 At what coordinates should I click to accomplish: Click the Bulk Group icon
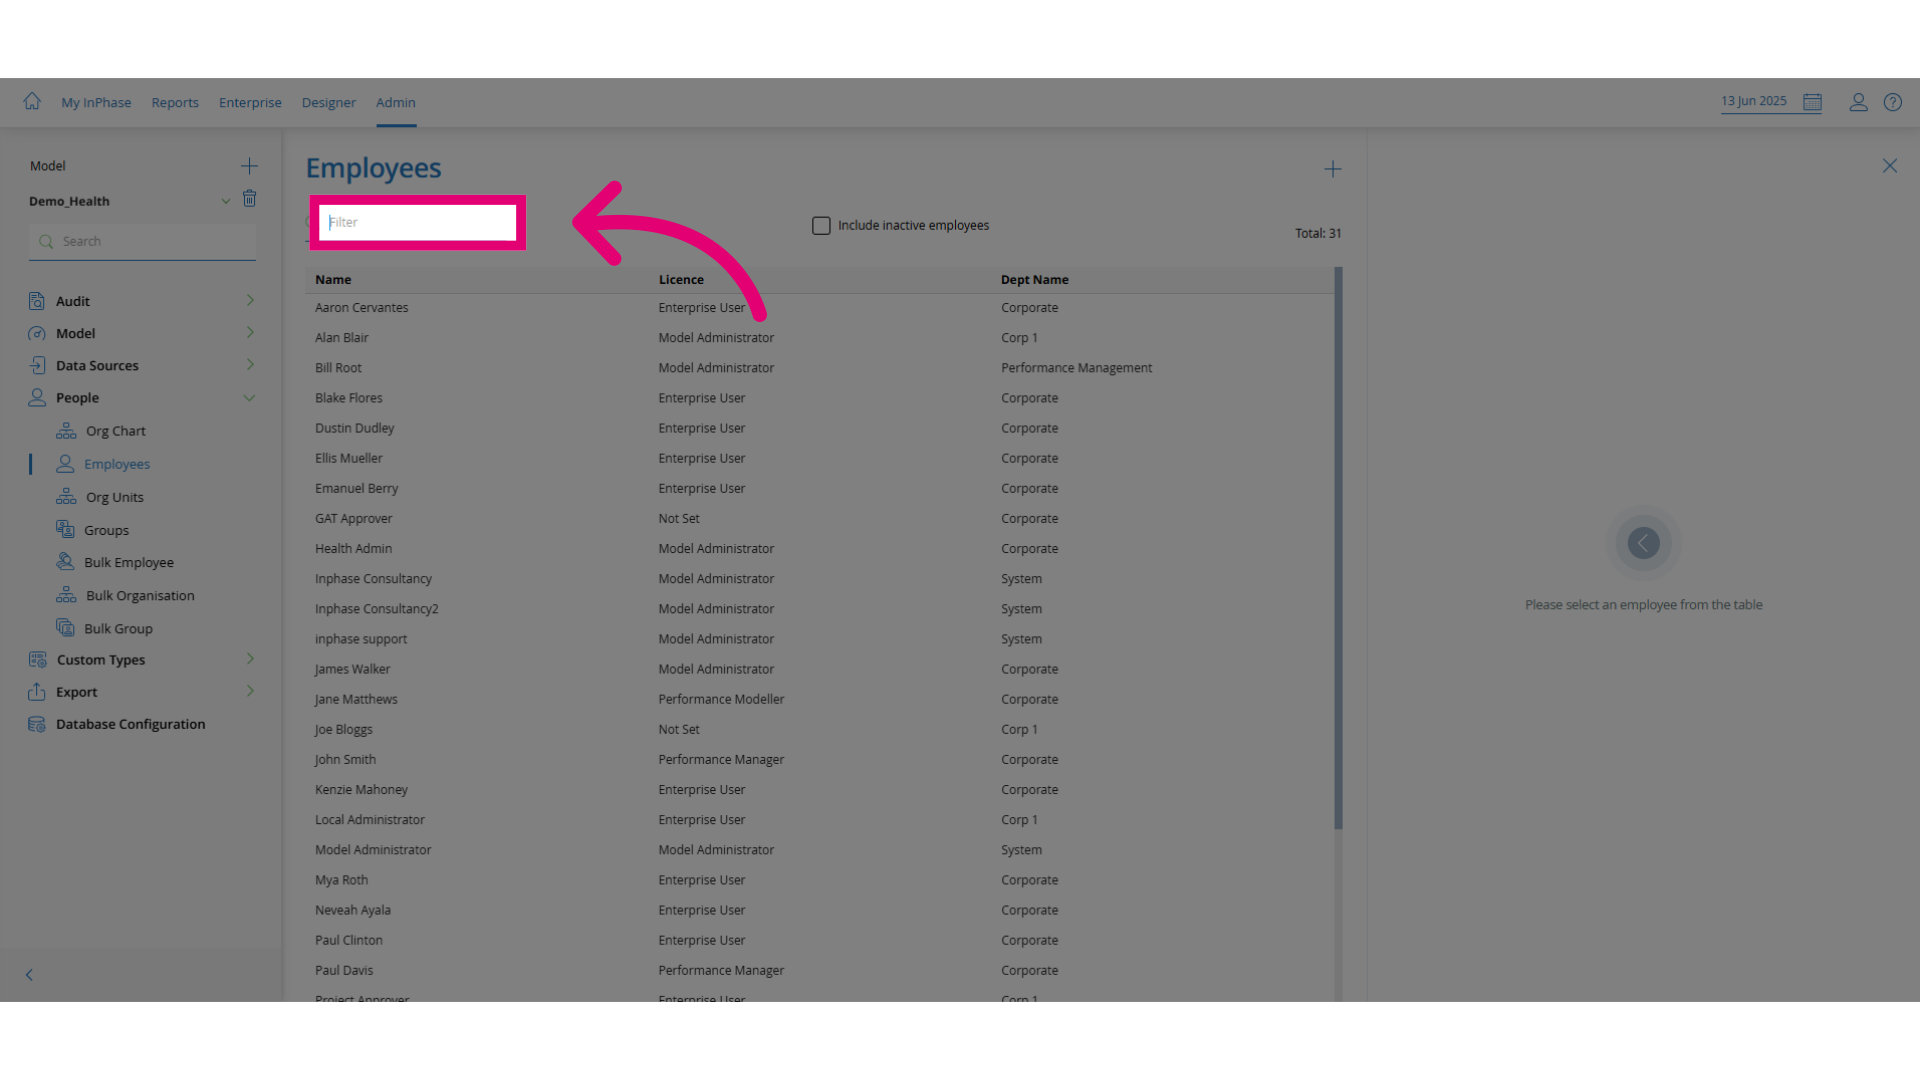(65, 628)
